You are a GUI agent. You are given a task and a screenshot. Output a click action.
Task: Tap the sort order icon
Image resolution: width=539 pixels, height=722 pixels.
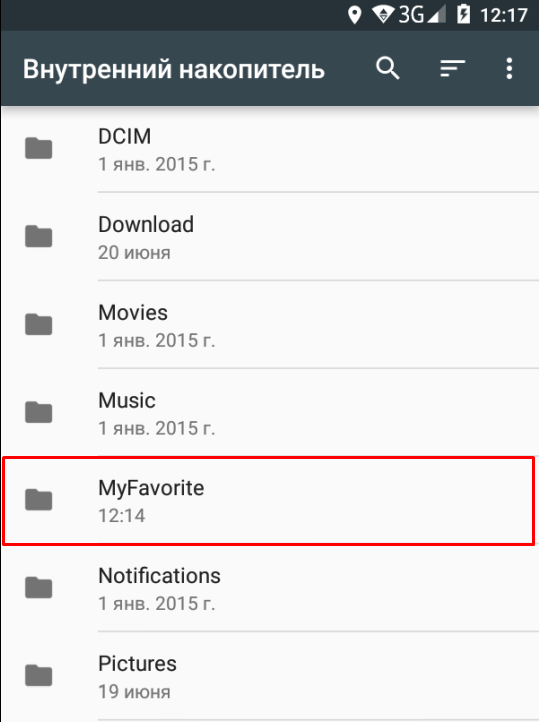[452, 69]
